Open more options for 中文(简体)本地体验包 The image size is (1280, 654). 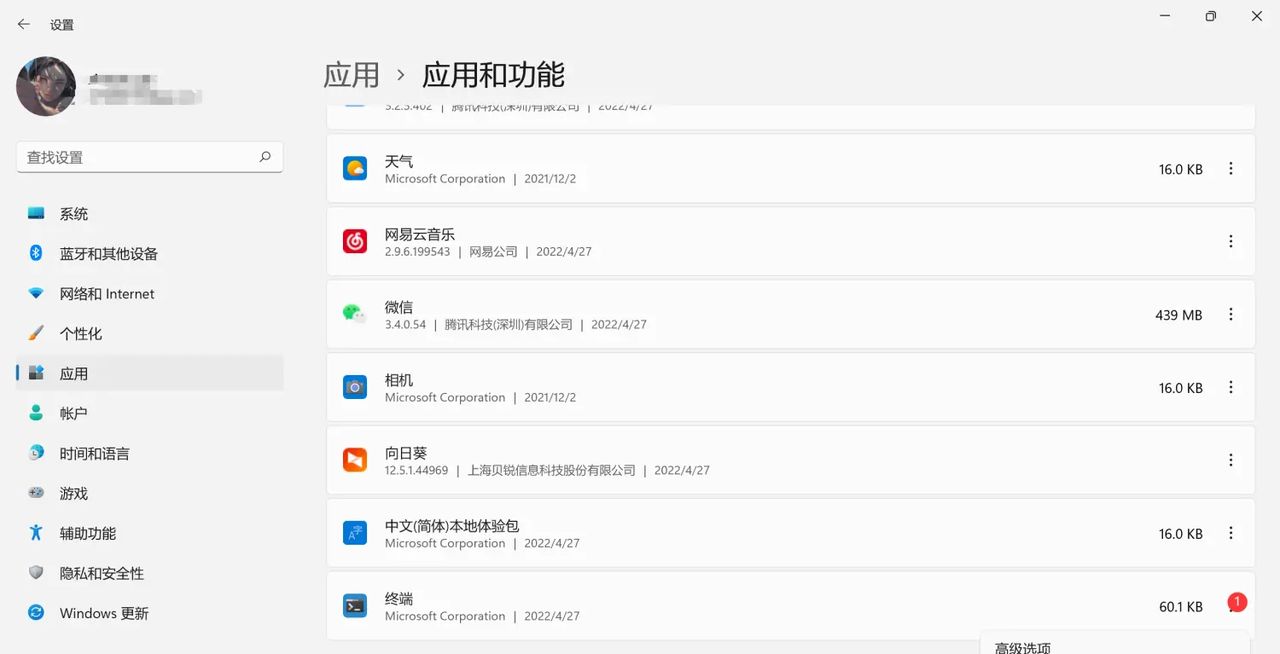click(1231, 533)
